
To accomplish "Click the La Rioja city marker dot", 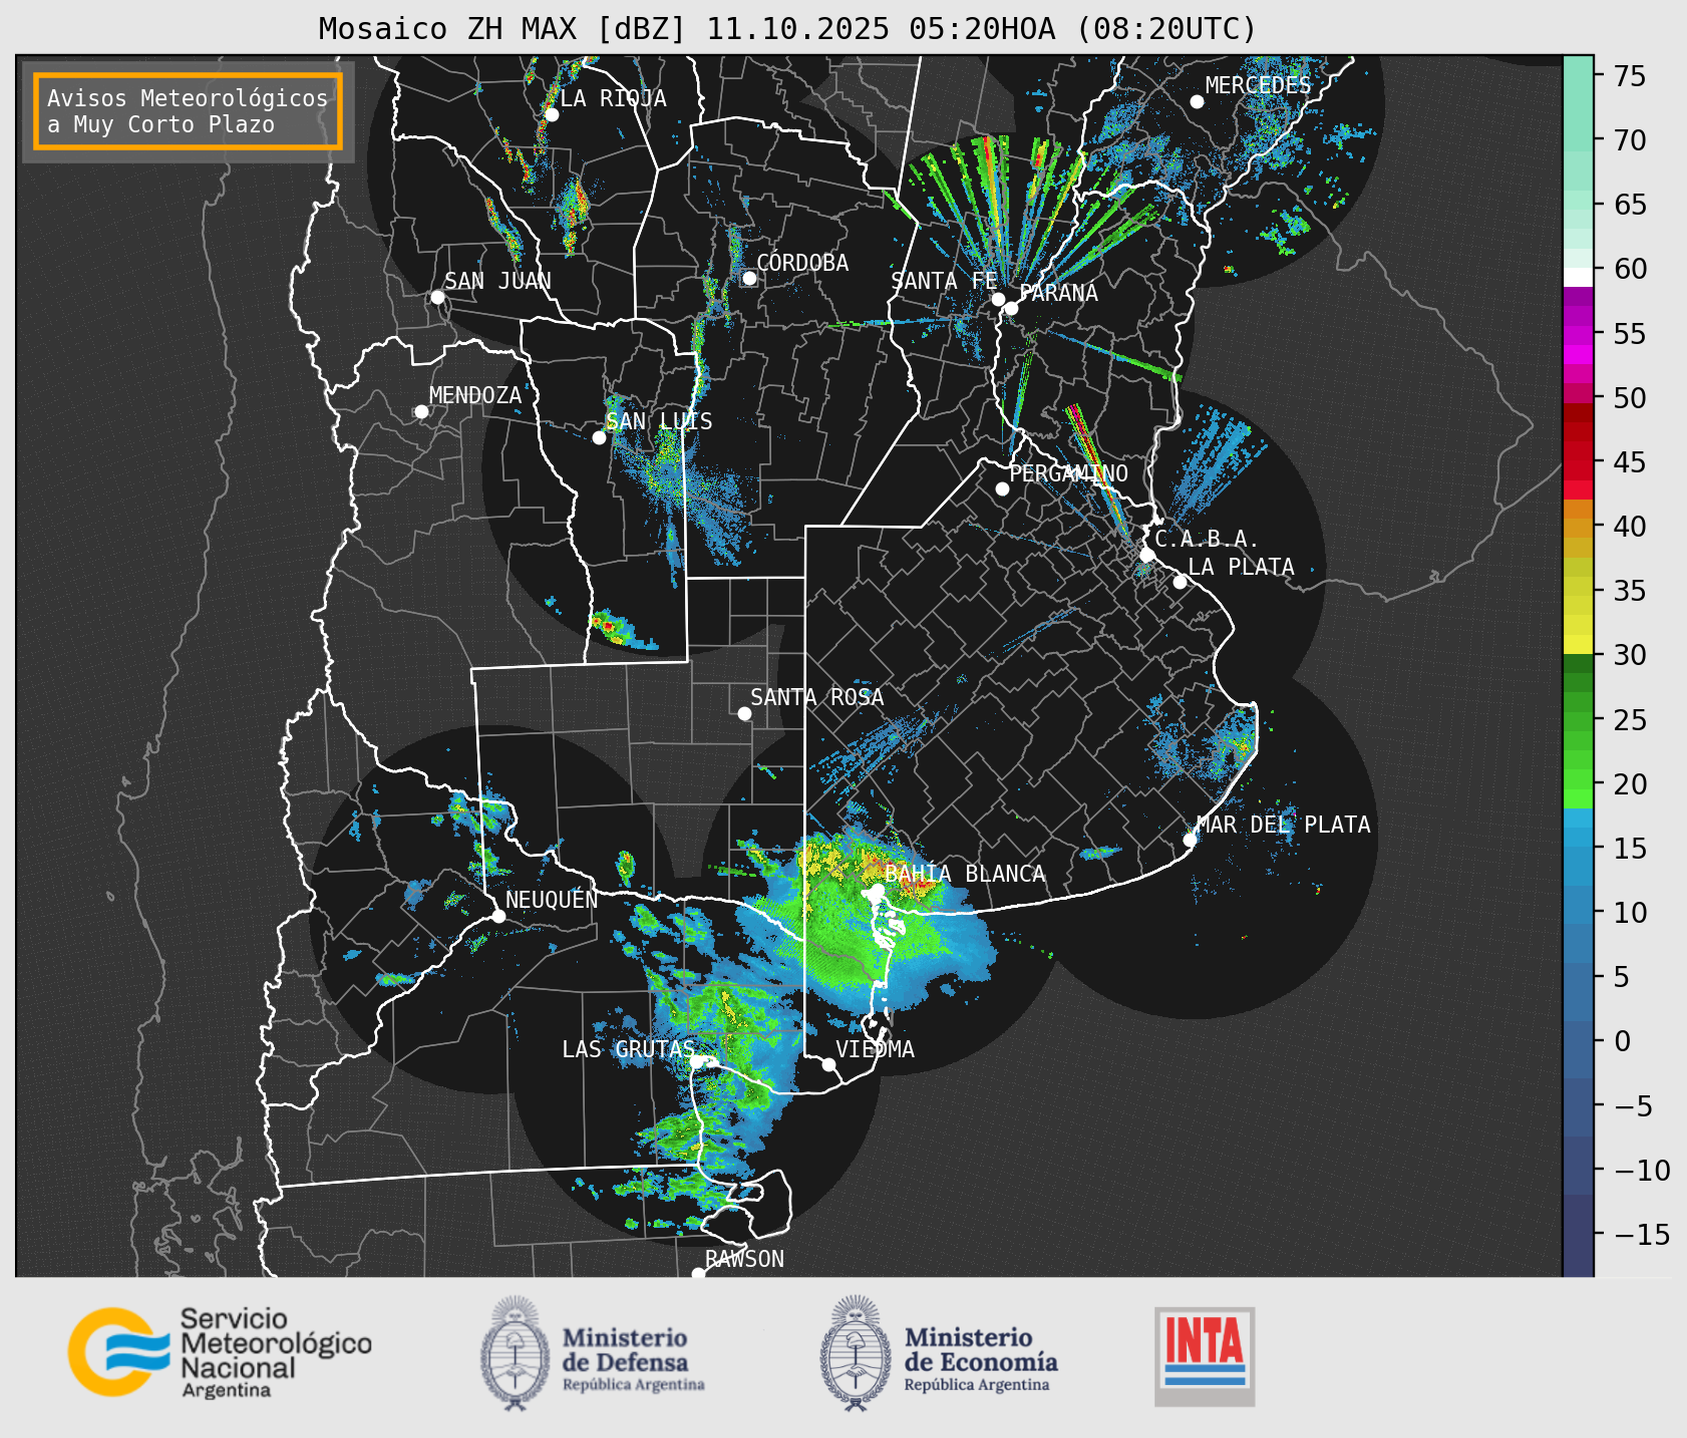I will click(551, 115).
